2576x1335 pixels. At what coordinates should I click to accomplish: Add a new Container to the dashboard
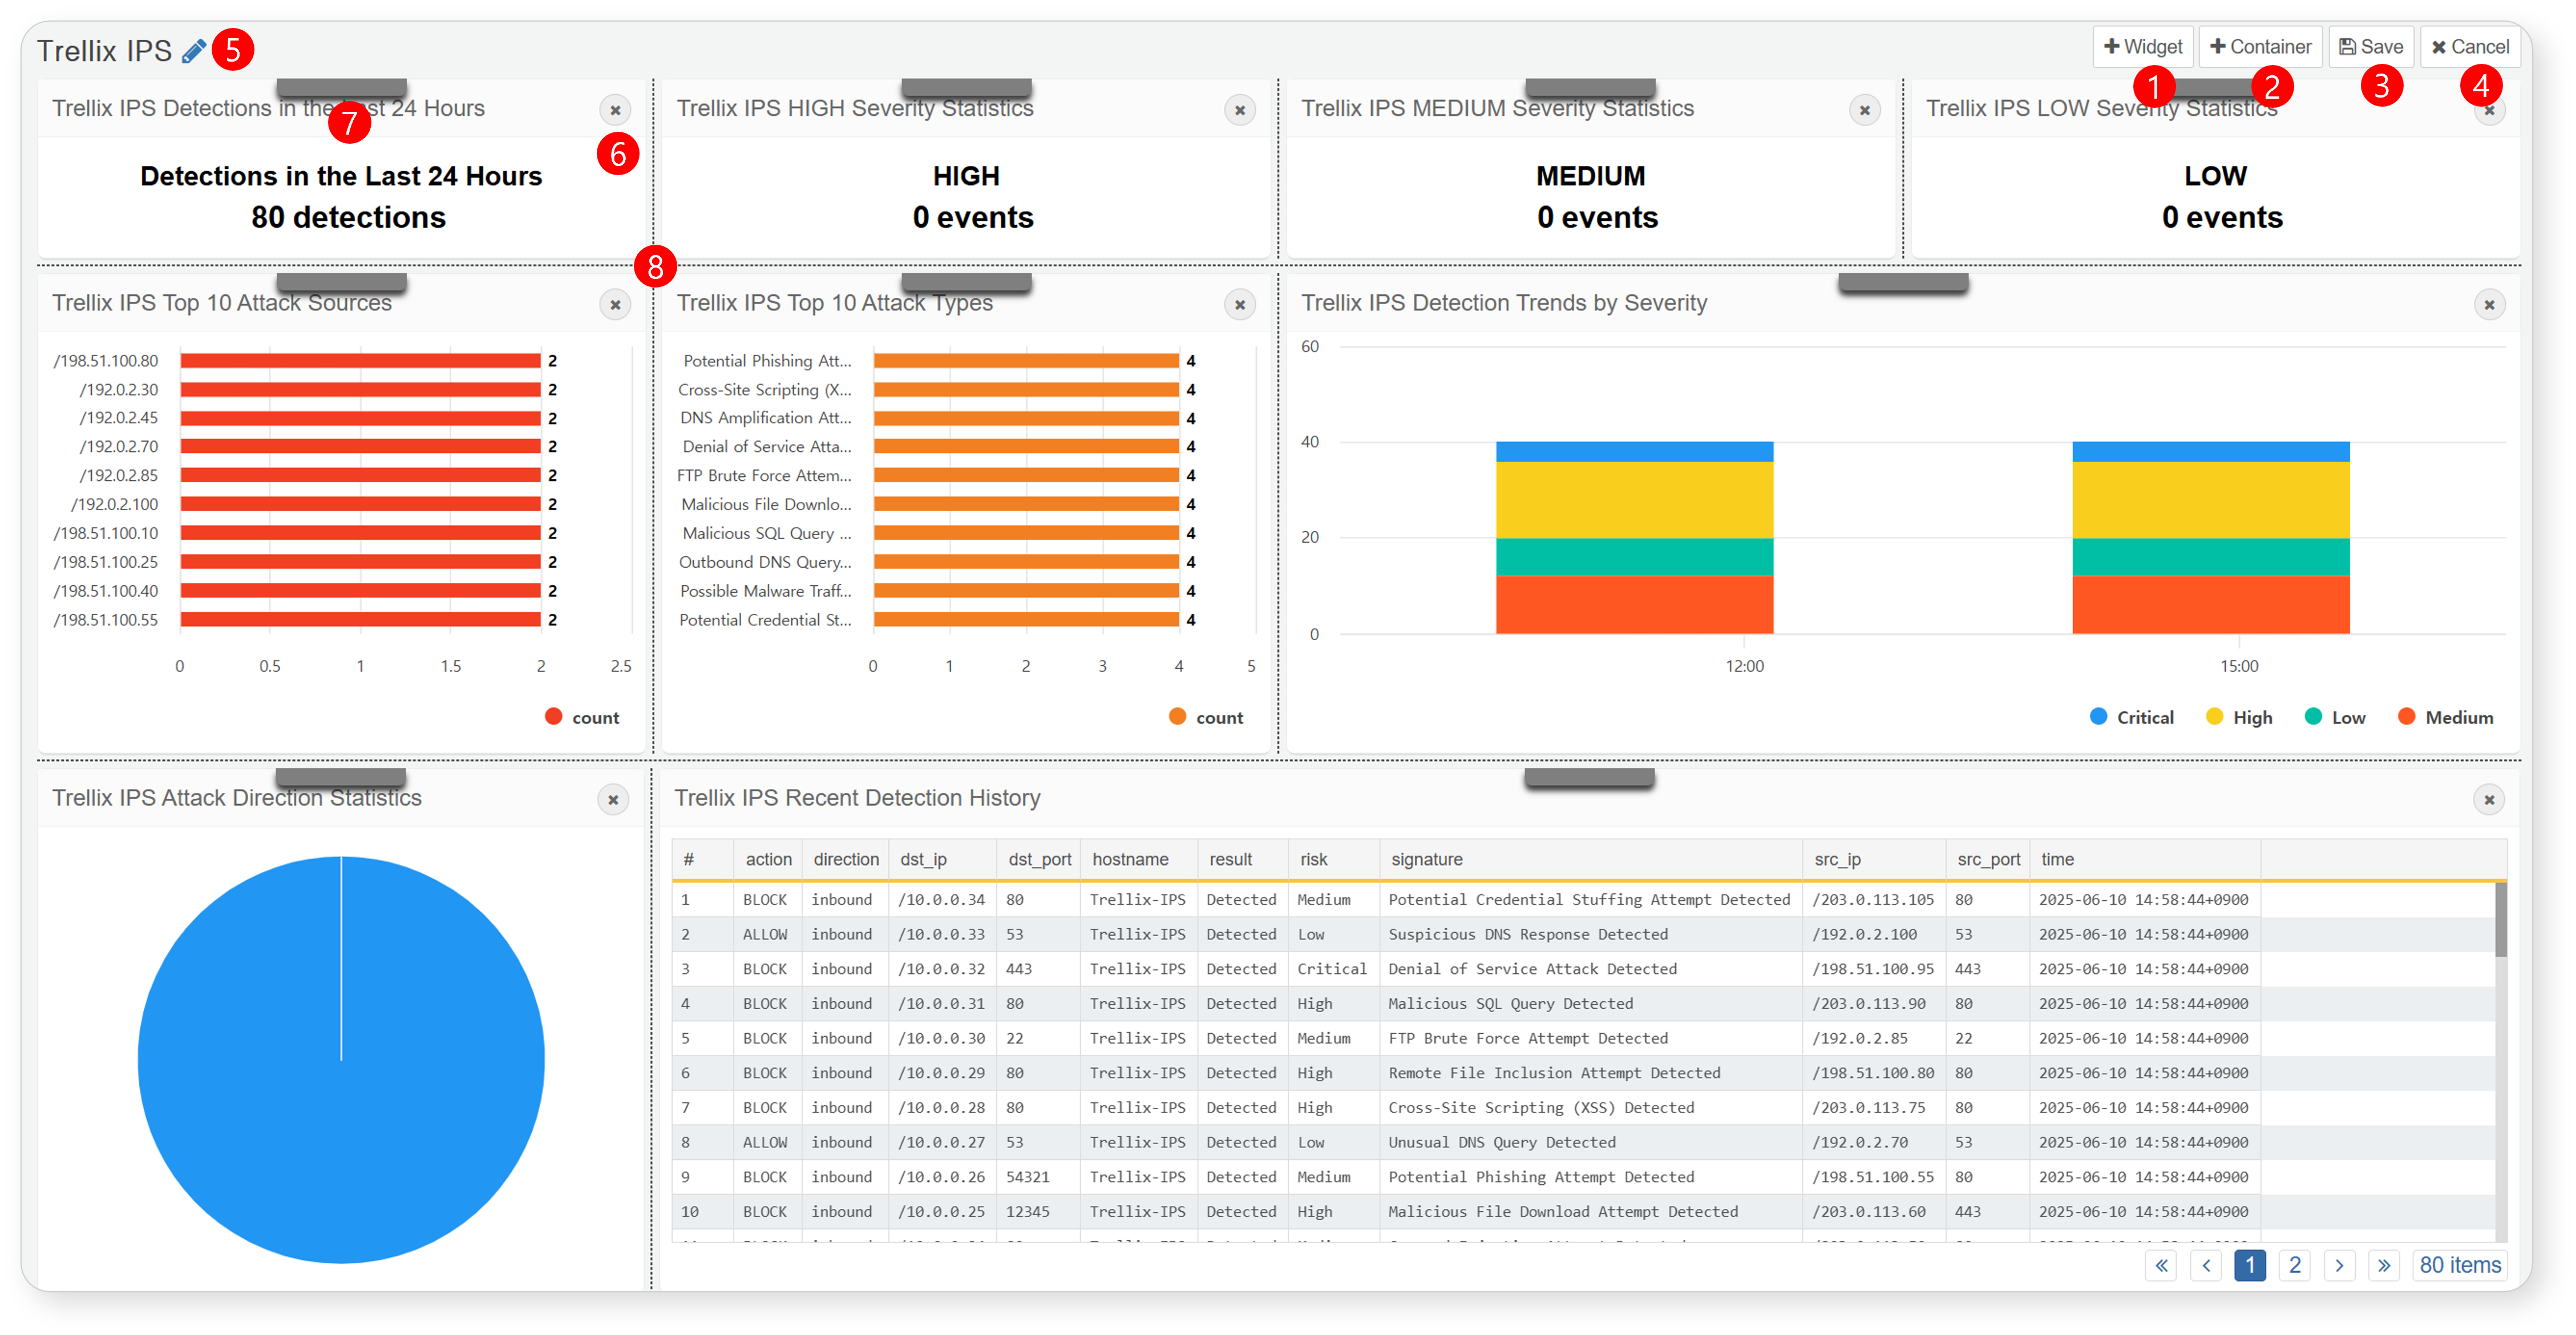point(2260,47)
